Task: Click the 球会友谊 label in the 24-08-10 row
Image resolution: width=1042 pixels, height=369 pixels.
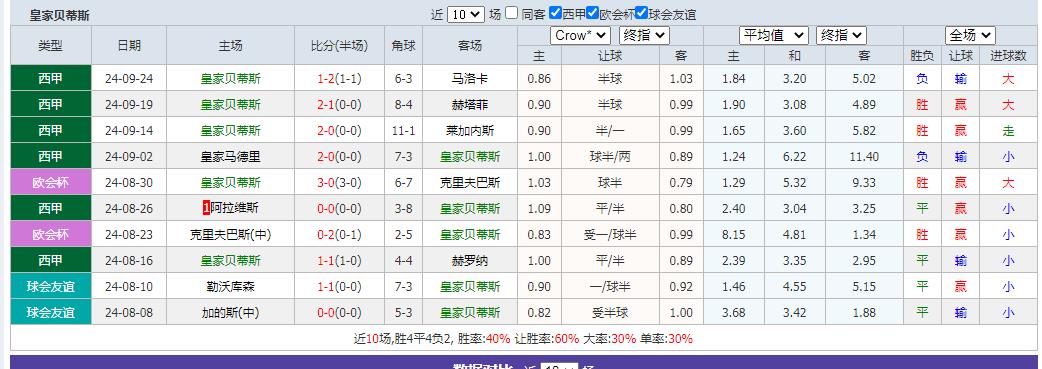Action: pos(51,286)
